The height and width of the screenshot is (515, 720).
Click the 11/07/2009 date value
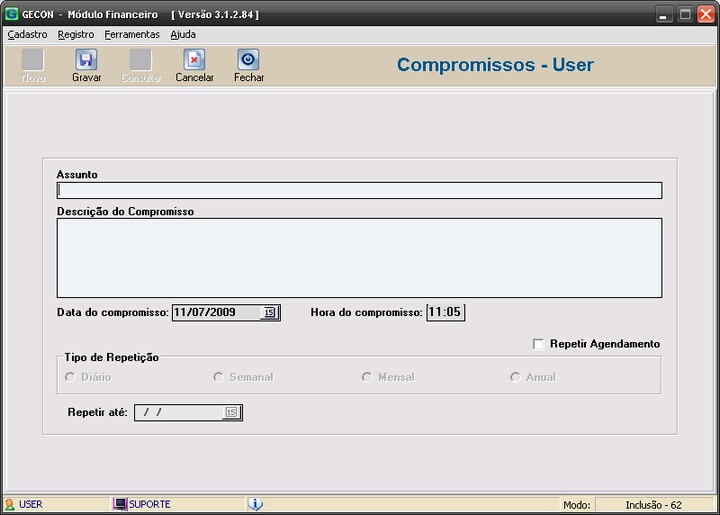tap(205, 312)
